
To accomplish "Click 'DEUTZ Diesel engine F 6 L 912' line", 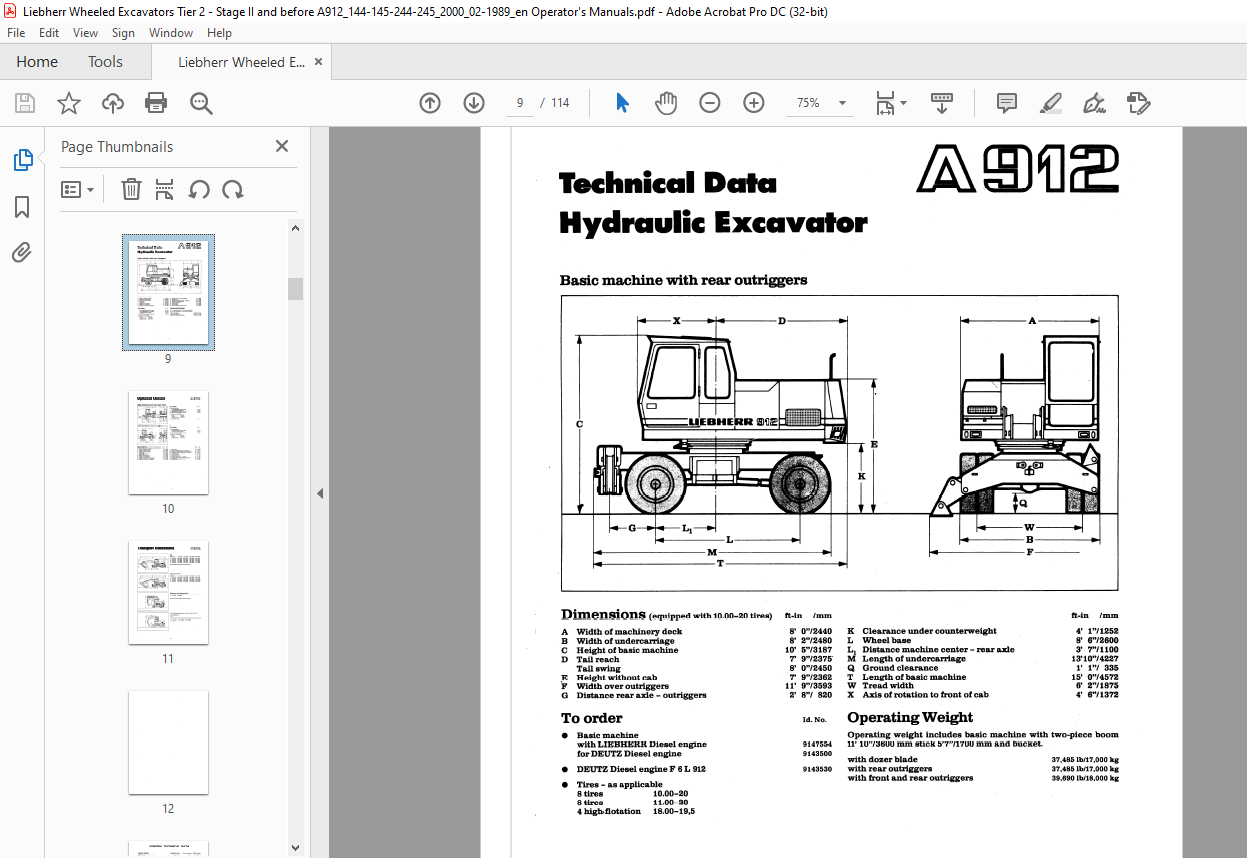I will (641, 769).
